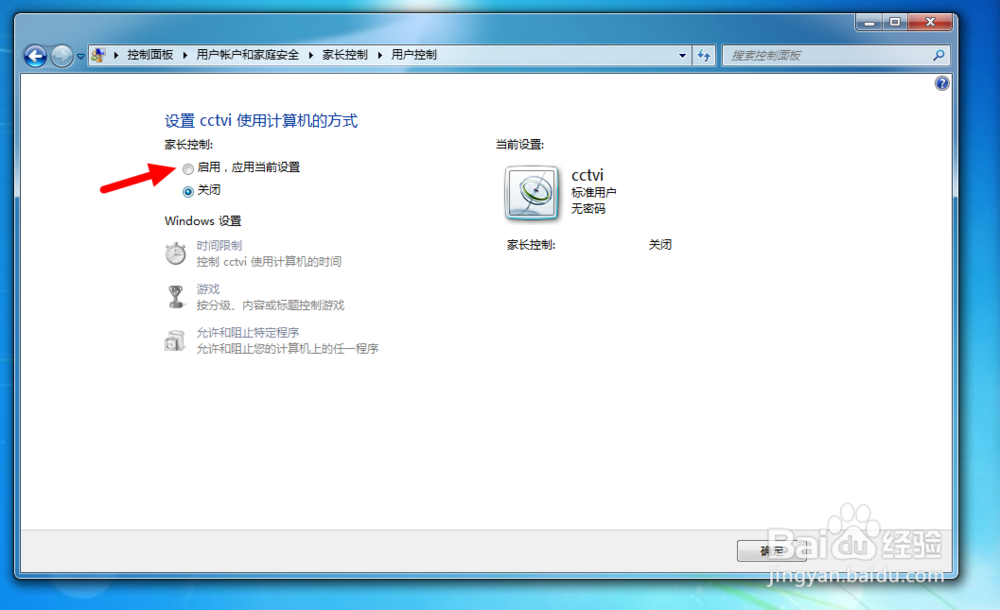Image resolution: width=1000 pixels, height=610 pixels.
Task: Refresh the page with the refresh button
Action: coord(704,56)
